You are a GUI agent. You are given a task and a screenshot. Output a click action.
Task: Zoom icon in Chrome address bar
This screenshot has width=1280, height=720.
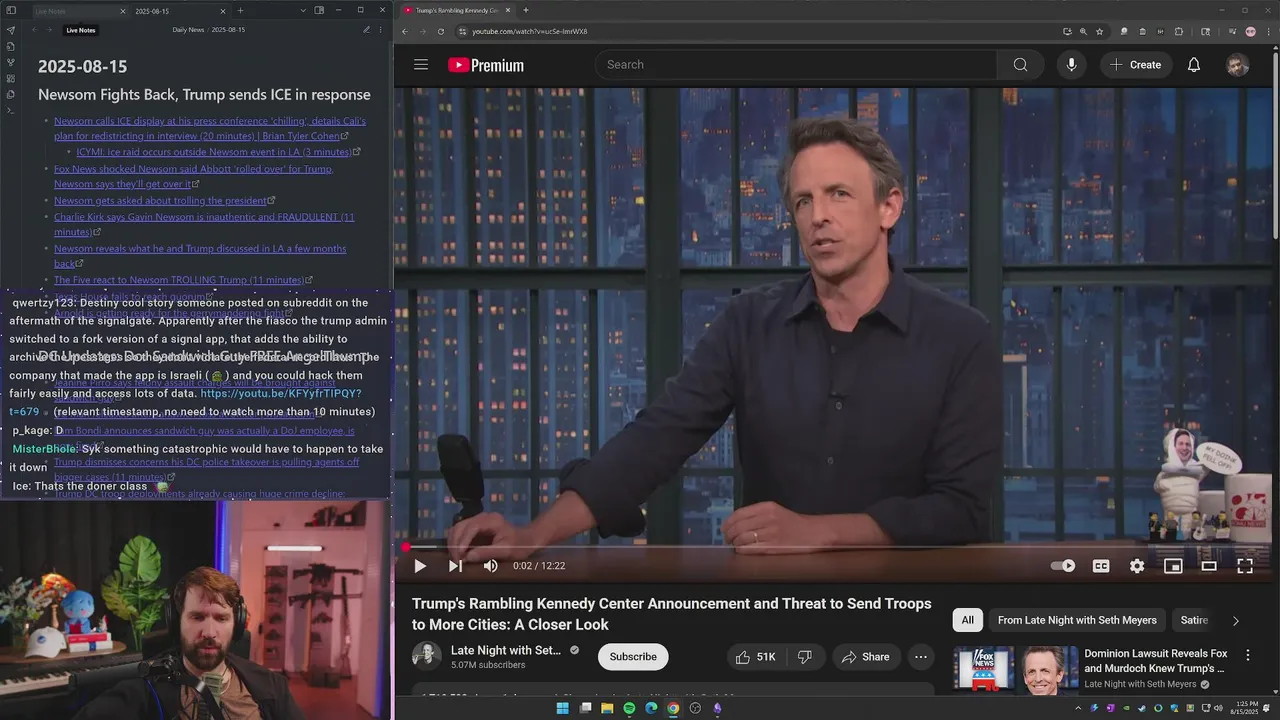point(1083,31)
